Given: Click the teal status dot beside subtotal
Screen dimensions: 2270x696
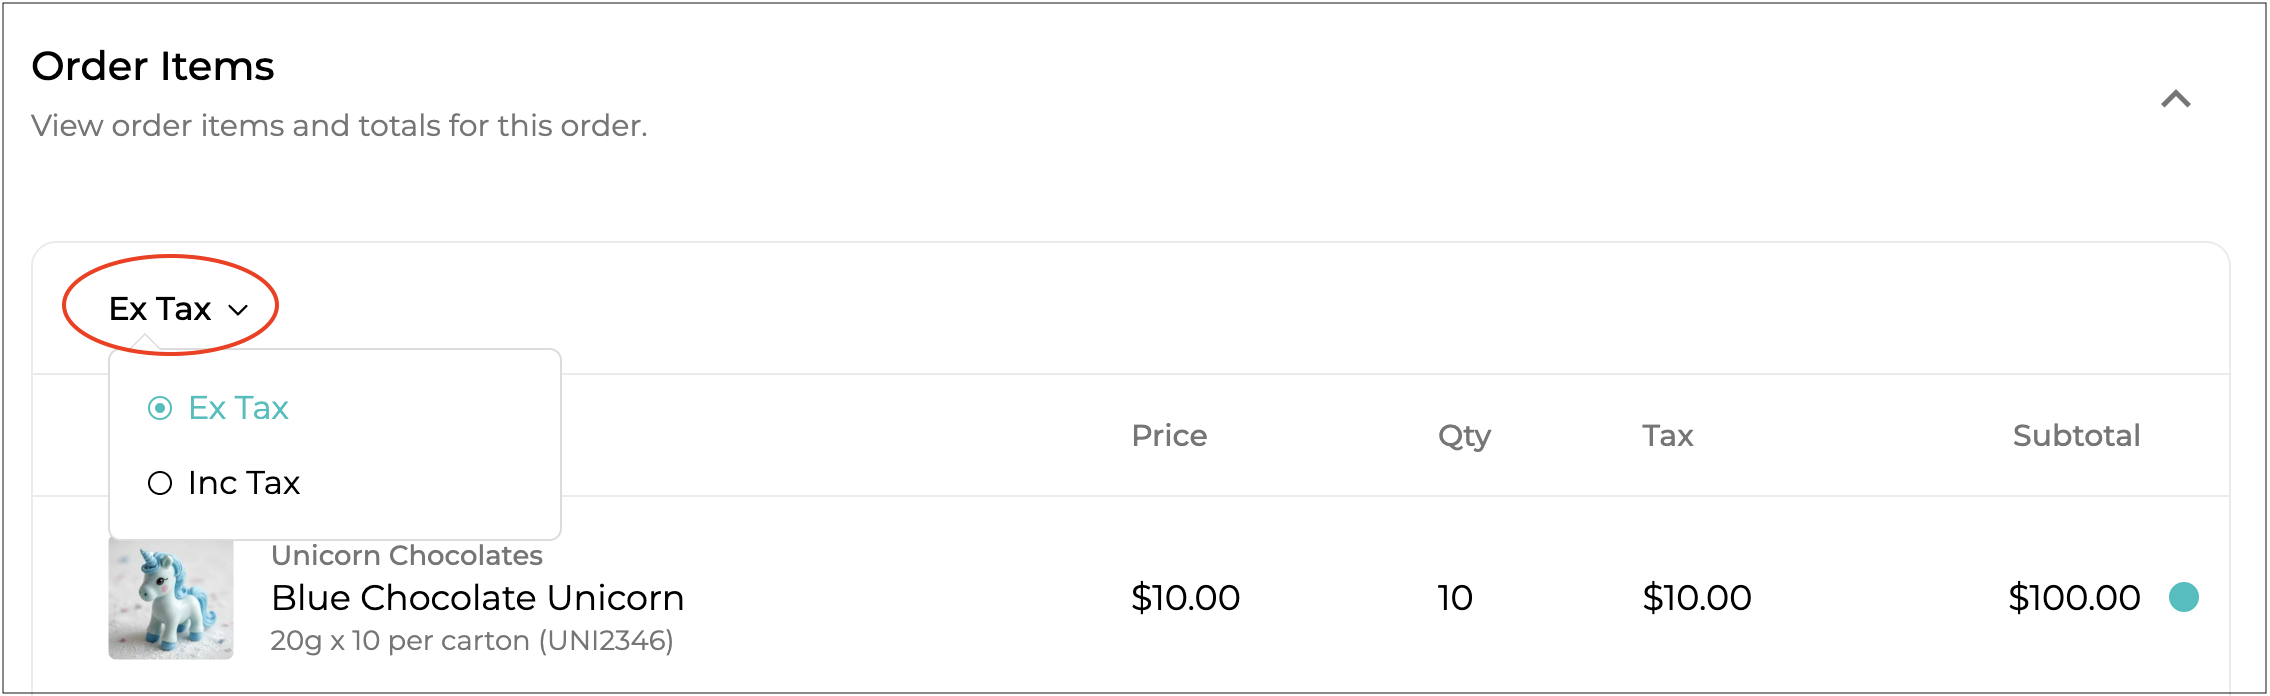Looking at the screenshot, I should [x=2184, y=597].
